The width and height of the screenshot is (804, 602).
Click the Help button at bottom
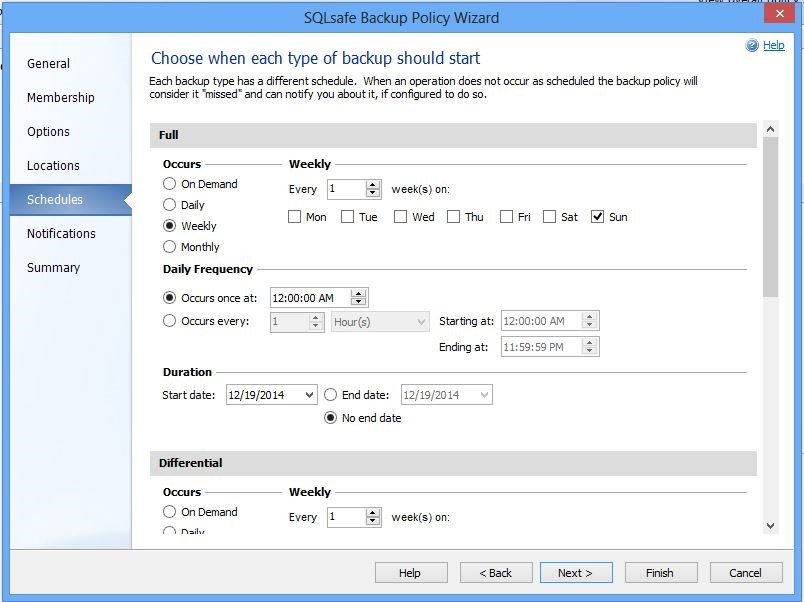[411, 573]
